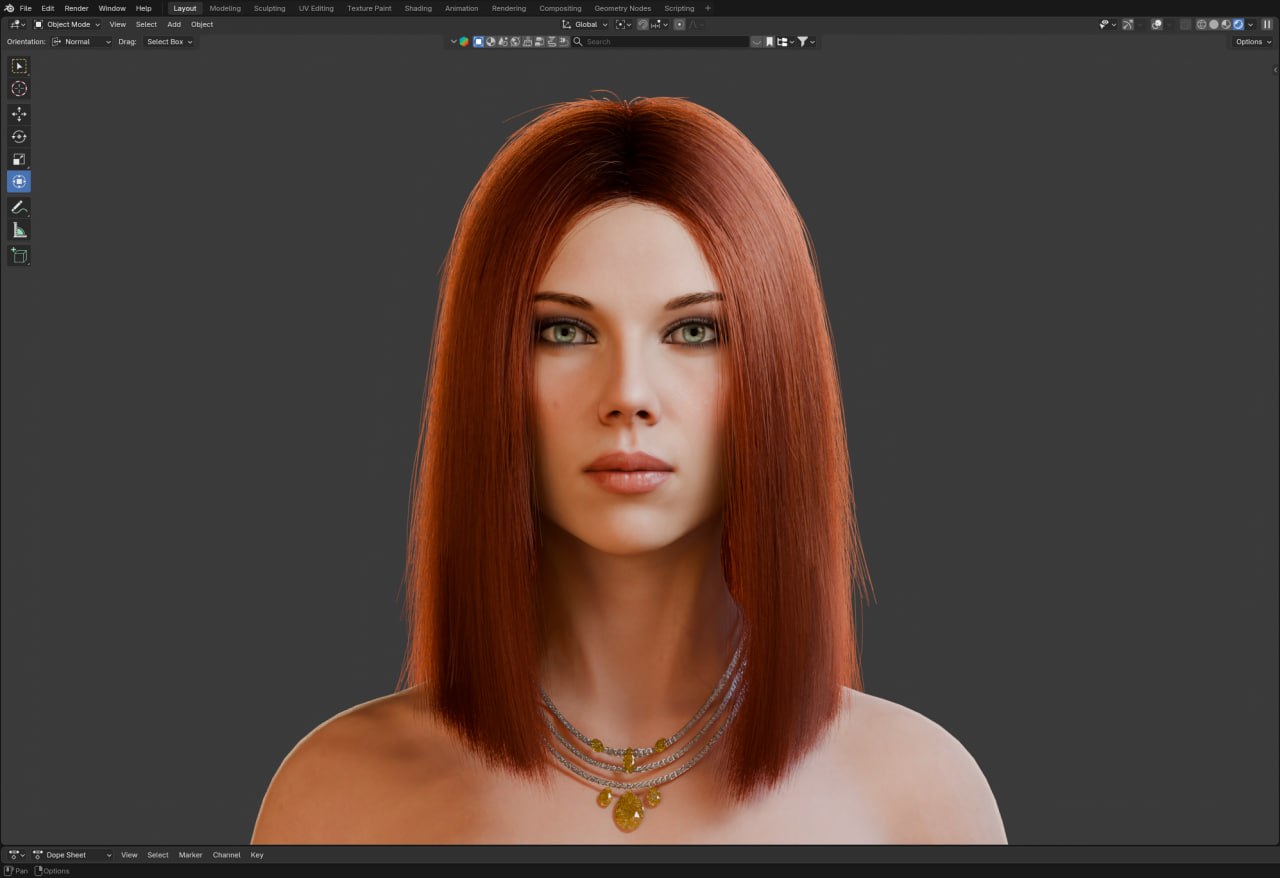Activate the Add Cube tool
1280x878 pixels.
pos(18,255)
